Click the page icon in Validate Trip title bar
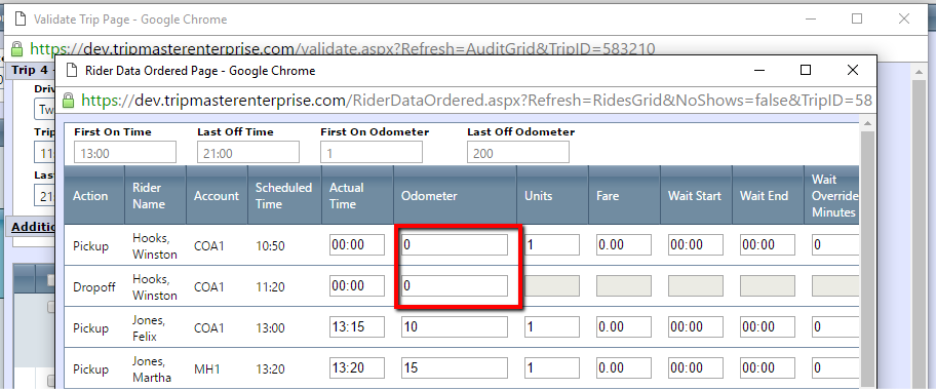The image size is (936, 390). pos(20,19)
